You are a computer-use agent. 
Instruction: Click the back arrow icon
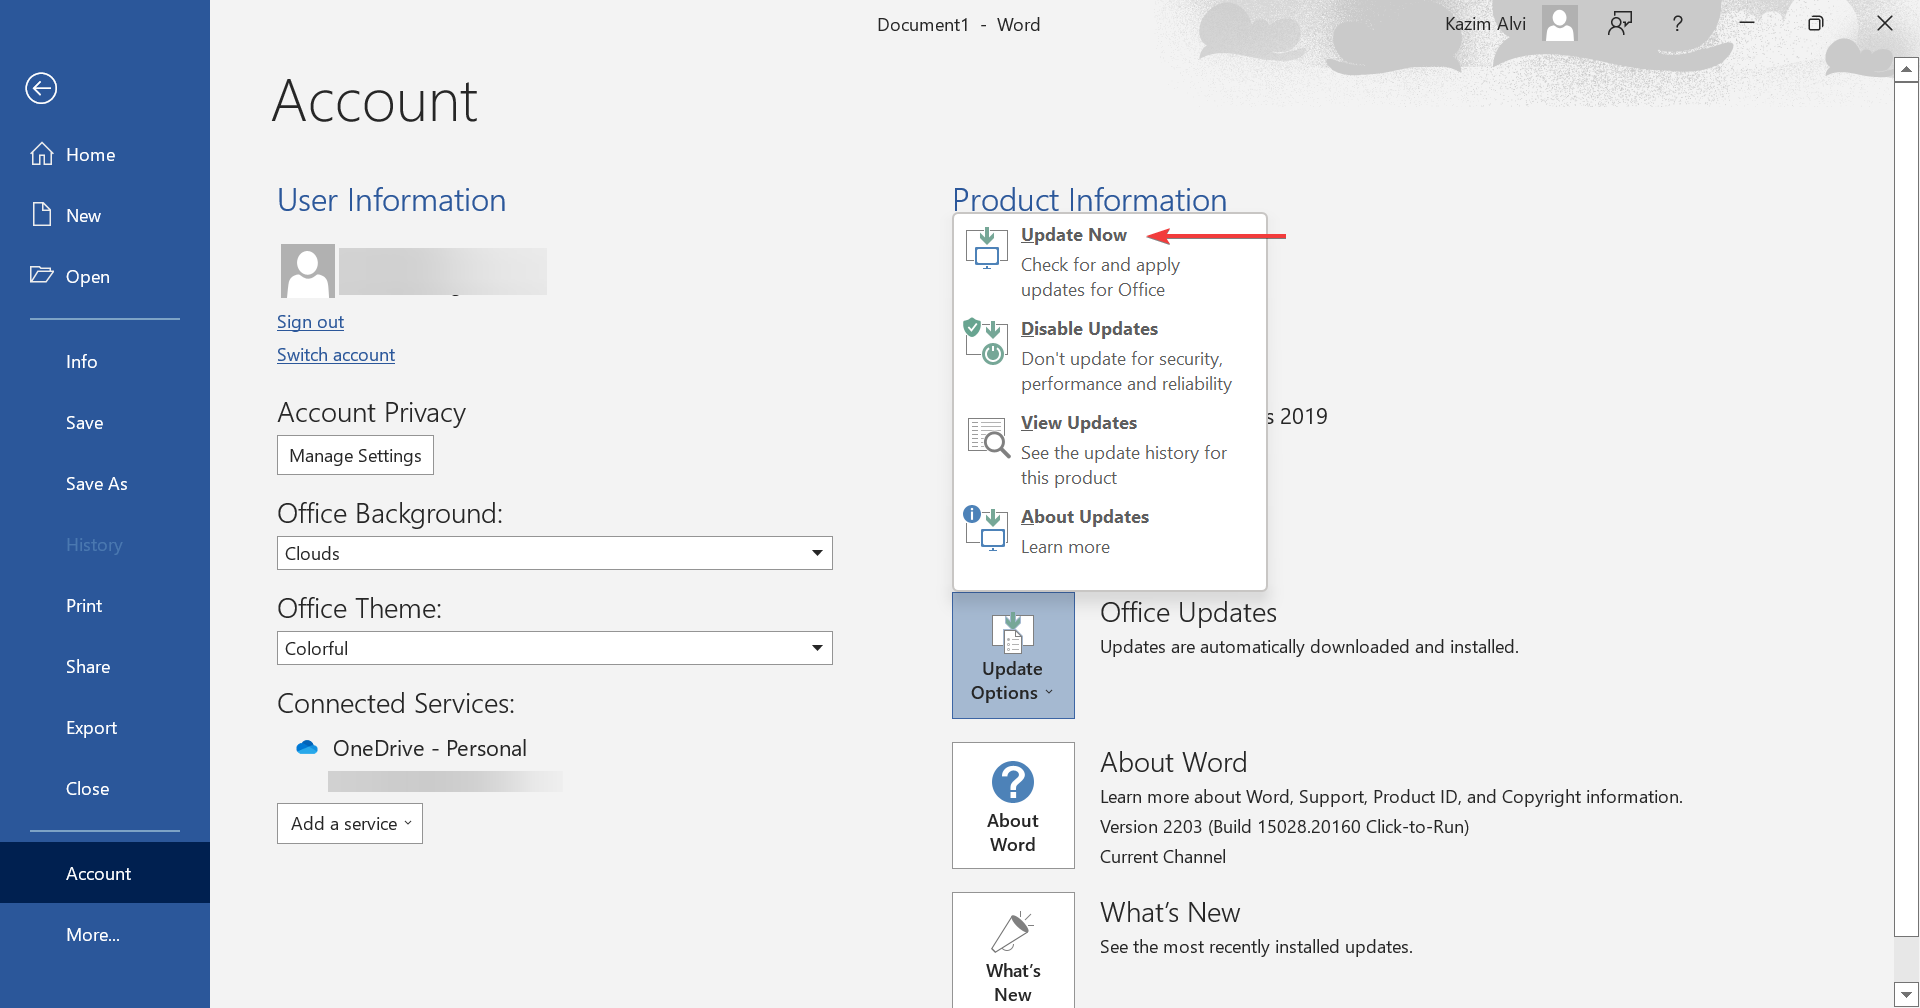(41, 88)
